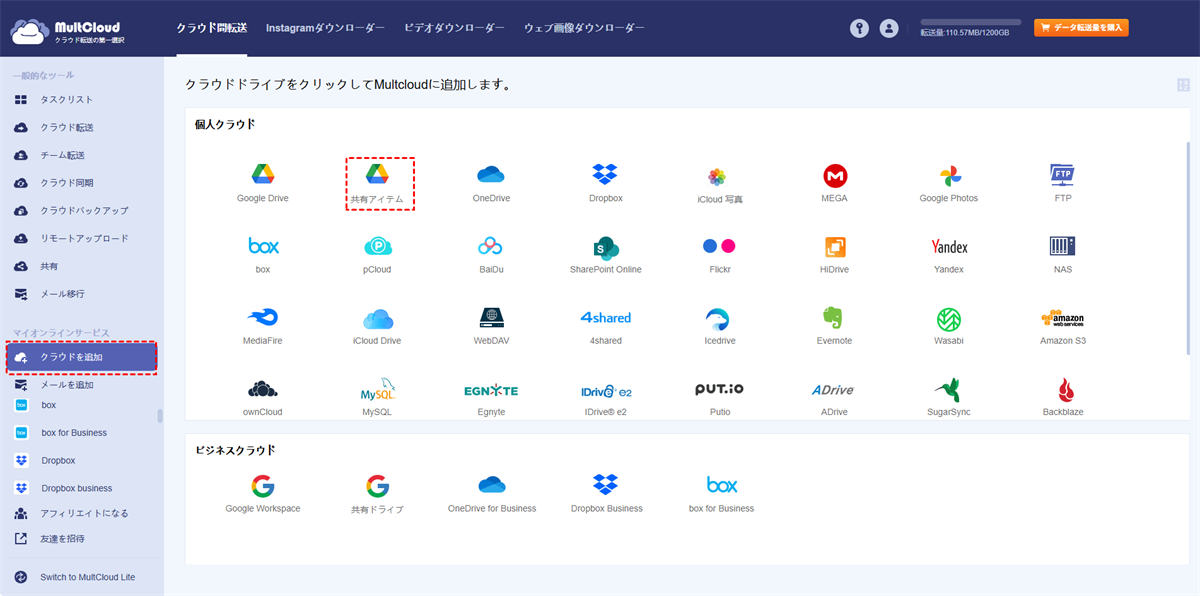
Task: Add iCloud 写真 cloud
Action: (717, 177)
